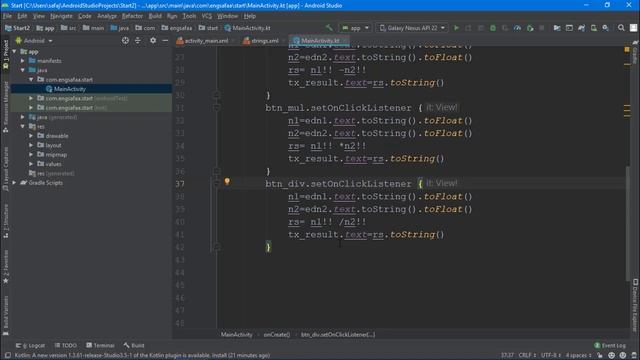
Task: Run the app with the green play button
Action: tap(456, 28)
